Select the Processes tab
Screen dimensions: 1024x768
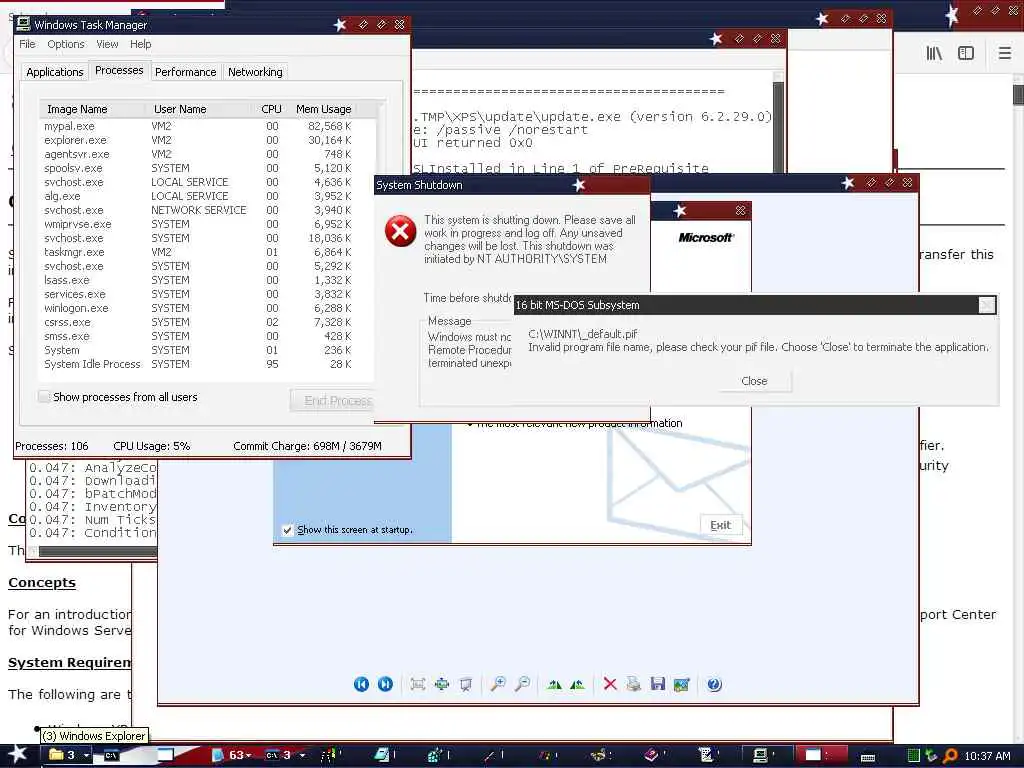tap(119, 70)
